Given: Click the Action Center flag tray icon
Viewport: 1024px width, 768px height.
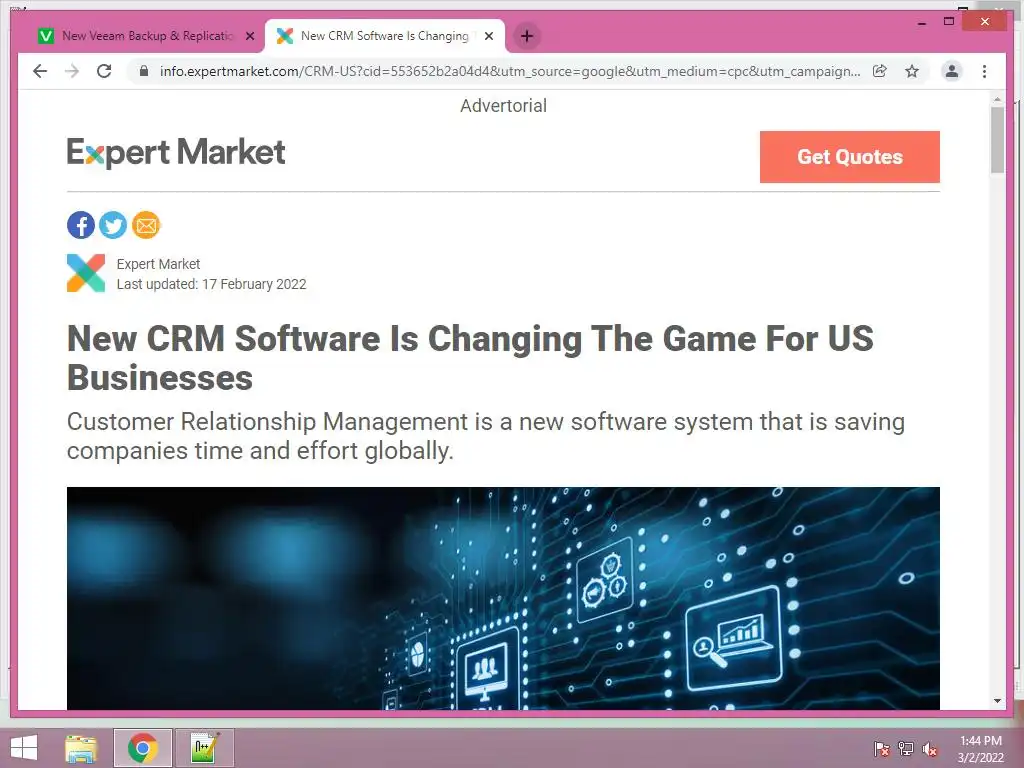Looking at the screenshot, I should click(881, 749).
